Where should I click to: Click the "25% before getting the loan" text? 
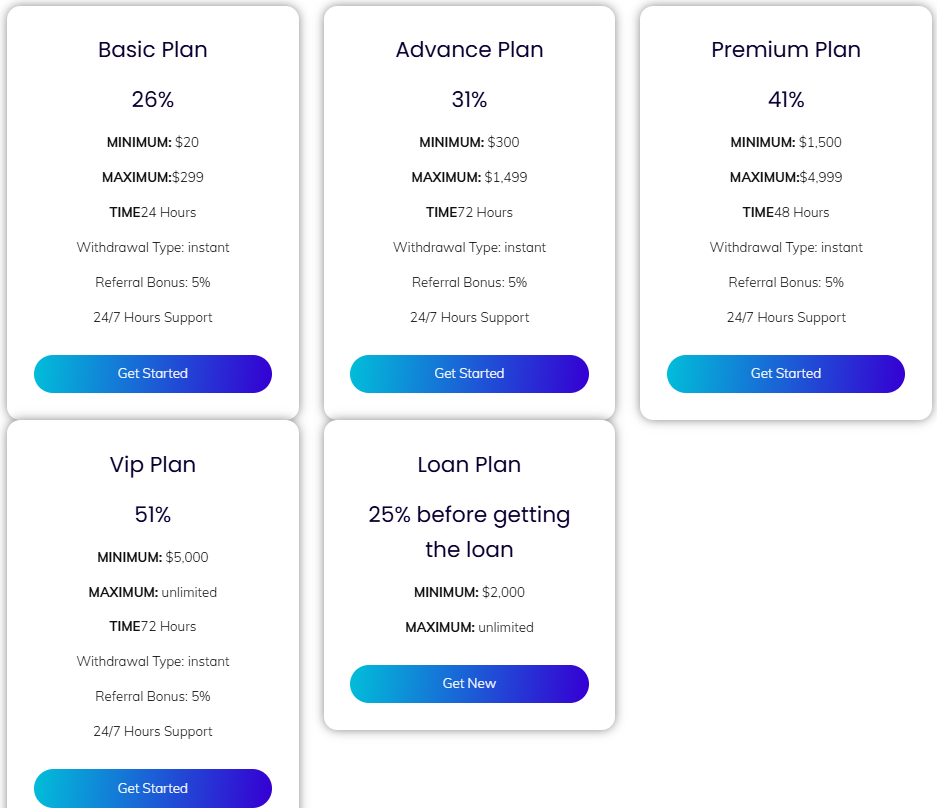[469, 531]
